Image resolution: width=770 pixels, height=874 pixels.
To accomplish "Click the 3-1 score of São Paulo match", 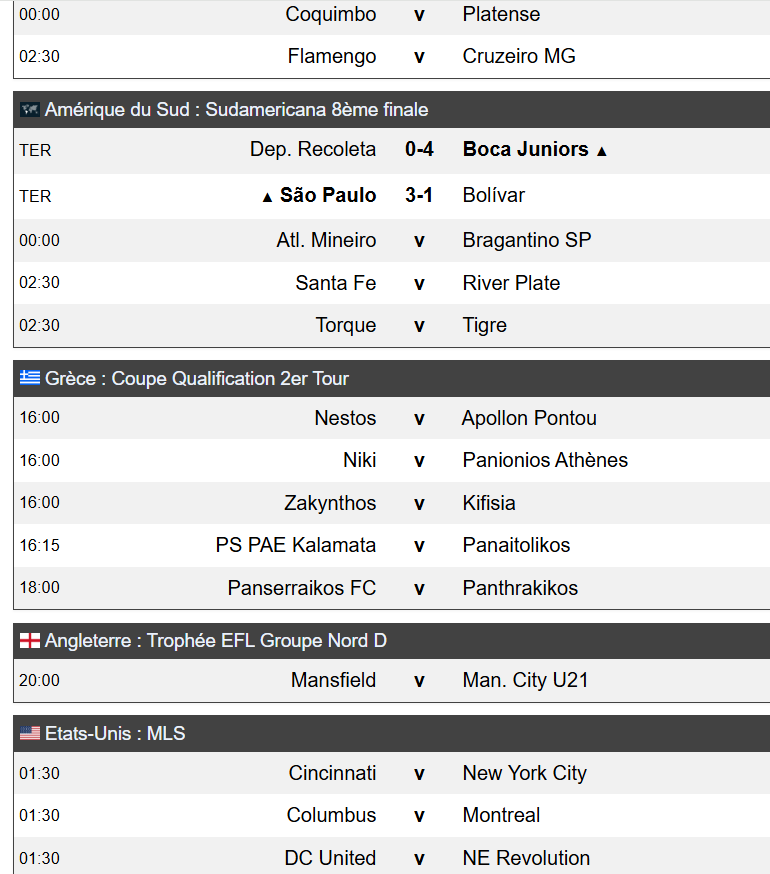I will [419, 195].
